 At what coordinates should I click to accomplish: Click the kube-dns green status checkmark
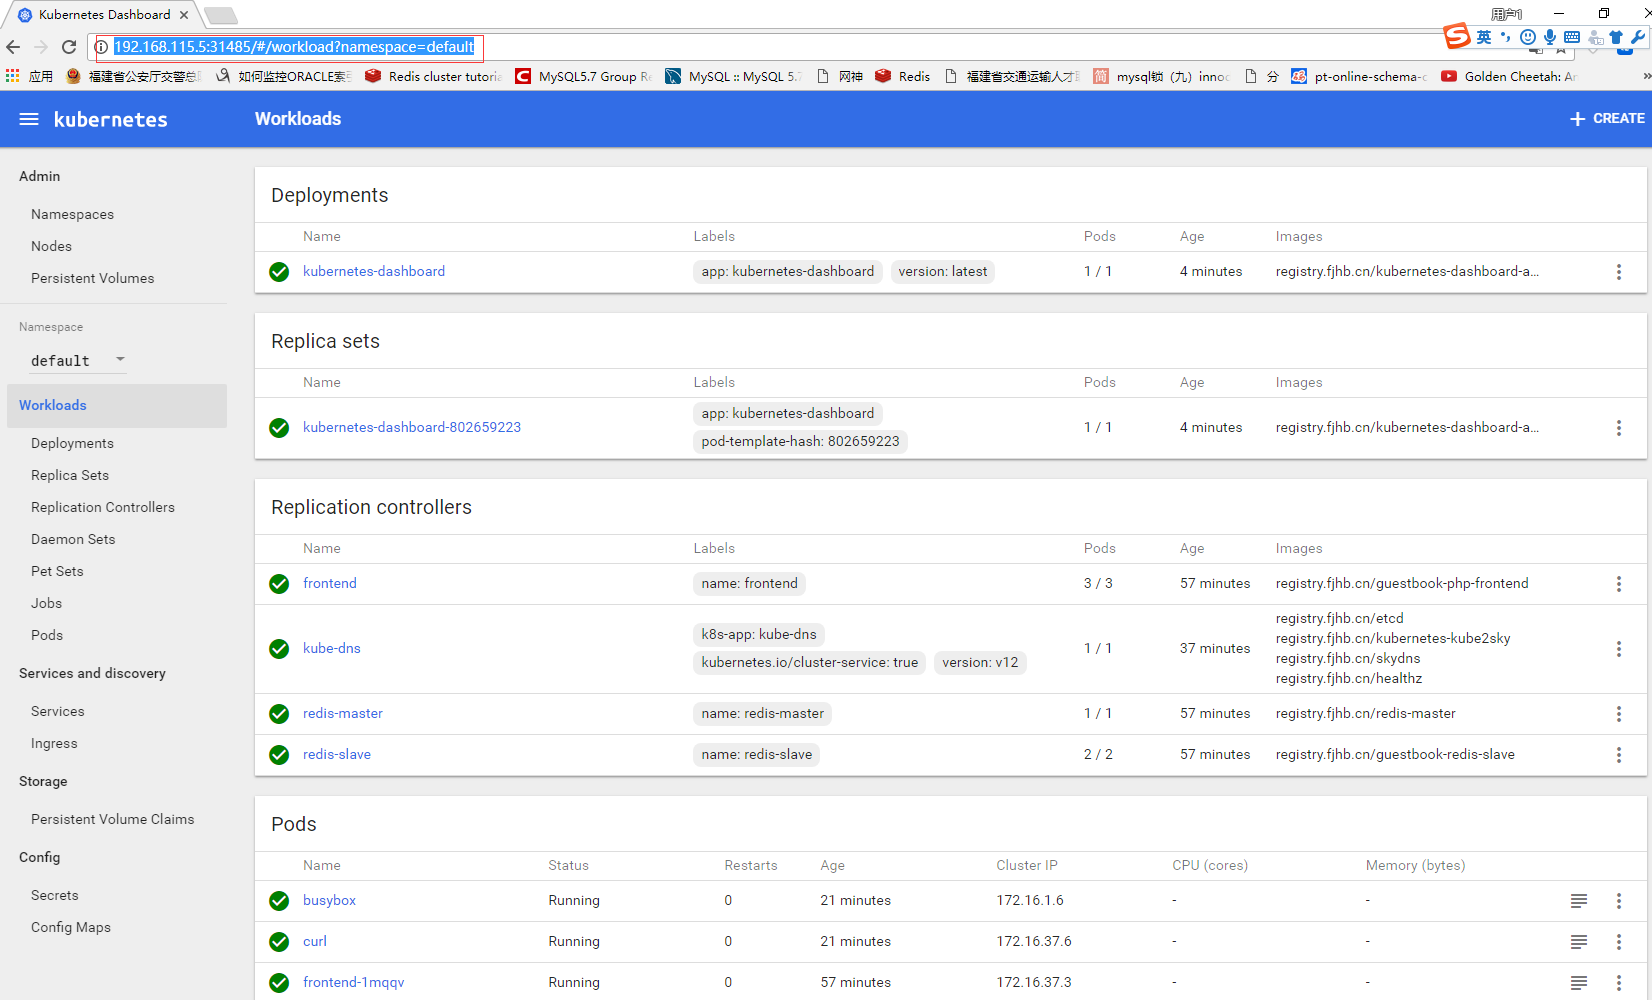pyautogui.click(x=279, y=649)
